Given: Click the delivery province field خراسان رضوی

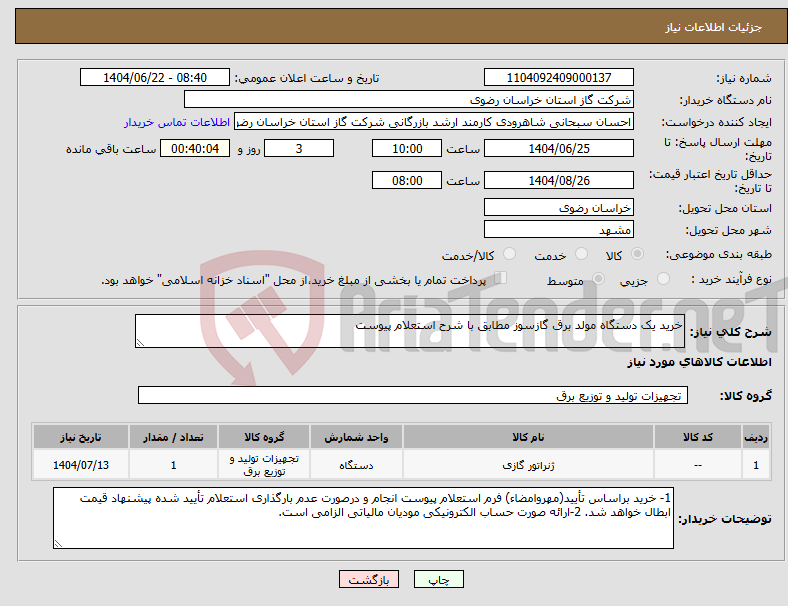Looking at the screenshot, I should click(558, 207).
